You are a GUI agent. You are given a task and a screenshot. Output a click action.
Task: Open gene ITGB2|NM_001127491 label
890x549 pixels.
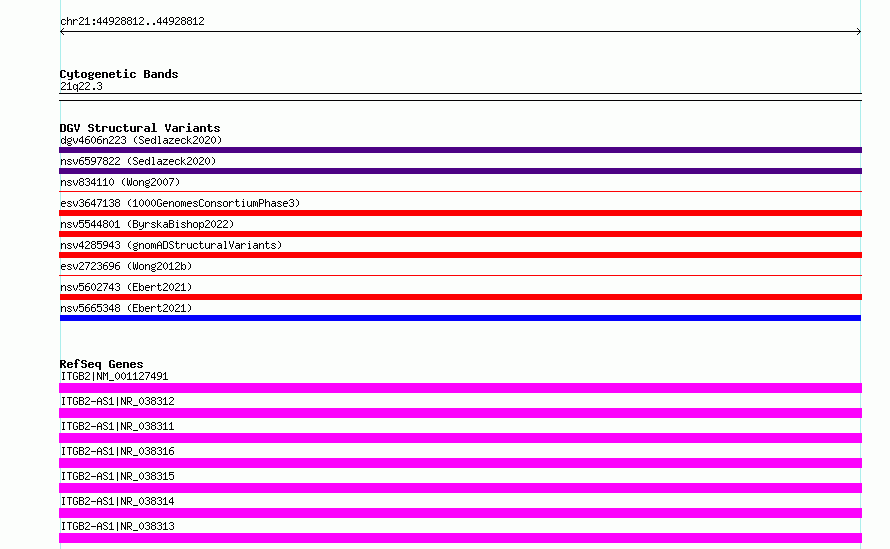click(114, 376)
